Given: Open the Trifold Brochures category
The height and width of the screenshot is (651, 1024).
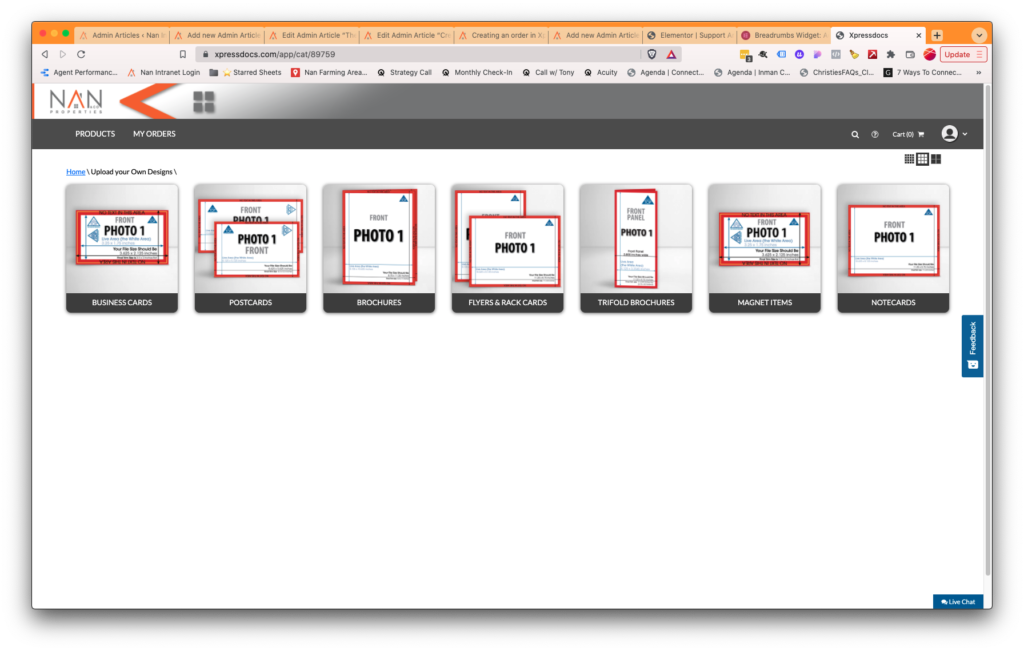Looking at the screenshot, I should (636, 248).
